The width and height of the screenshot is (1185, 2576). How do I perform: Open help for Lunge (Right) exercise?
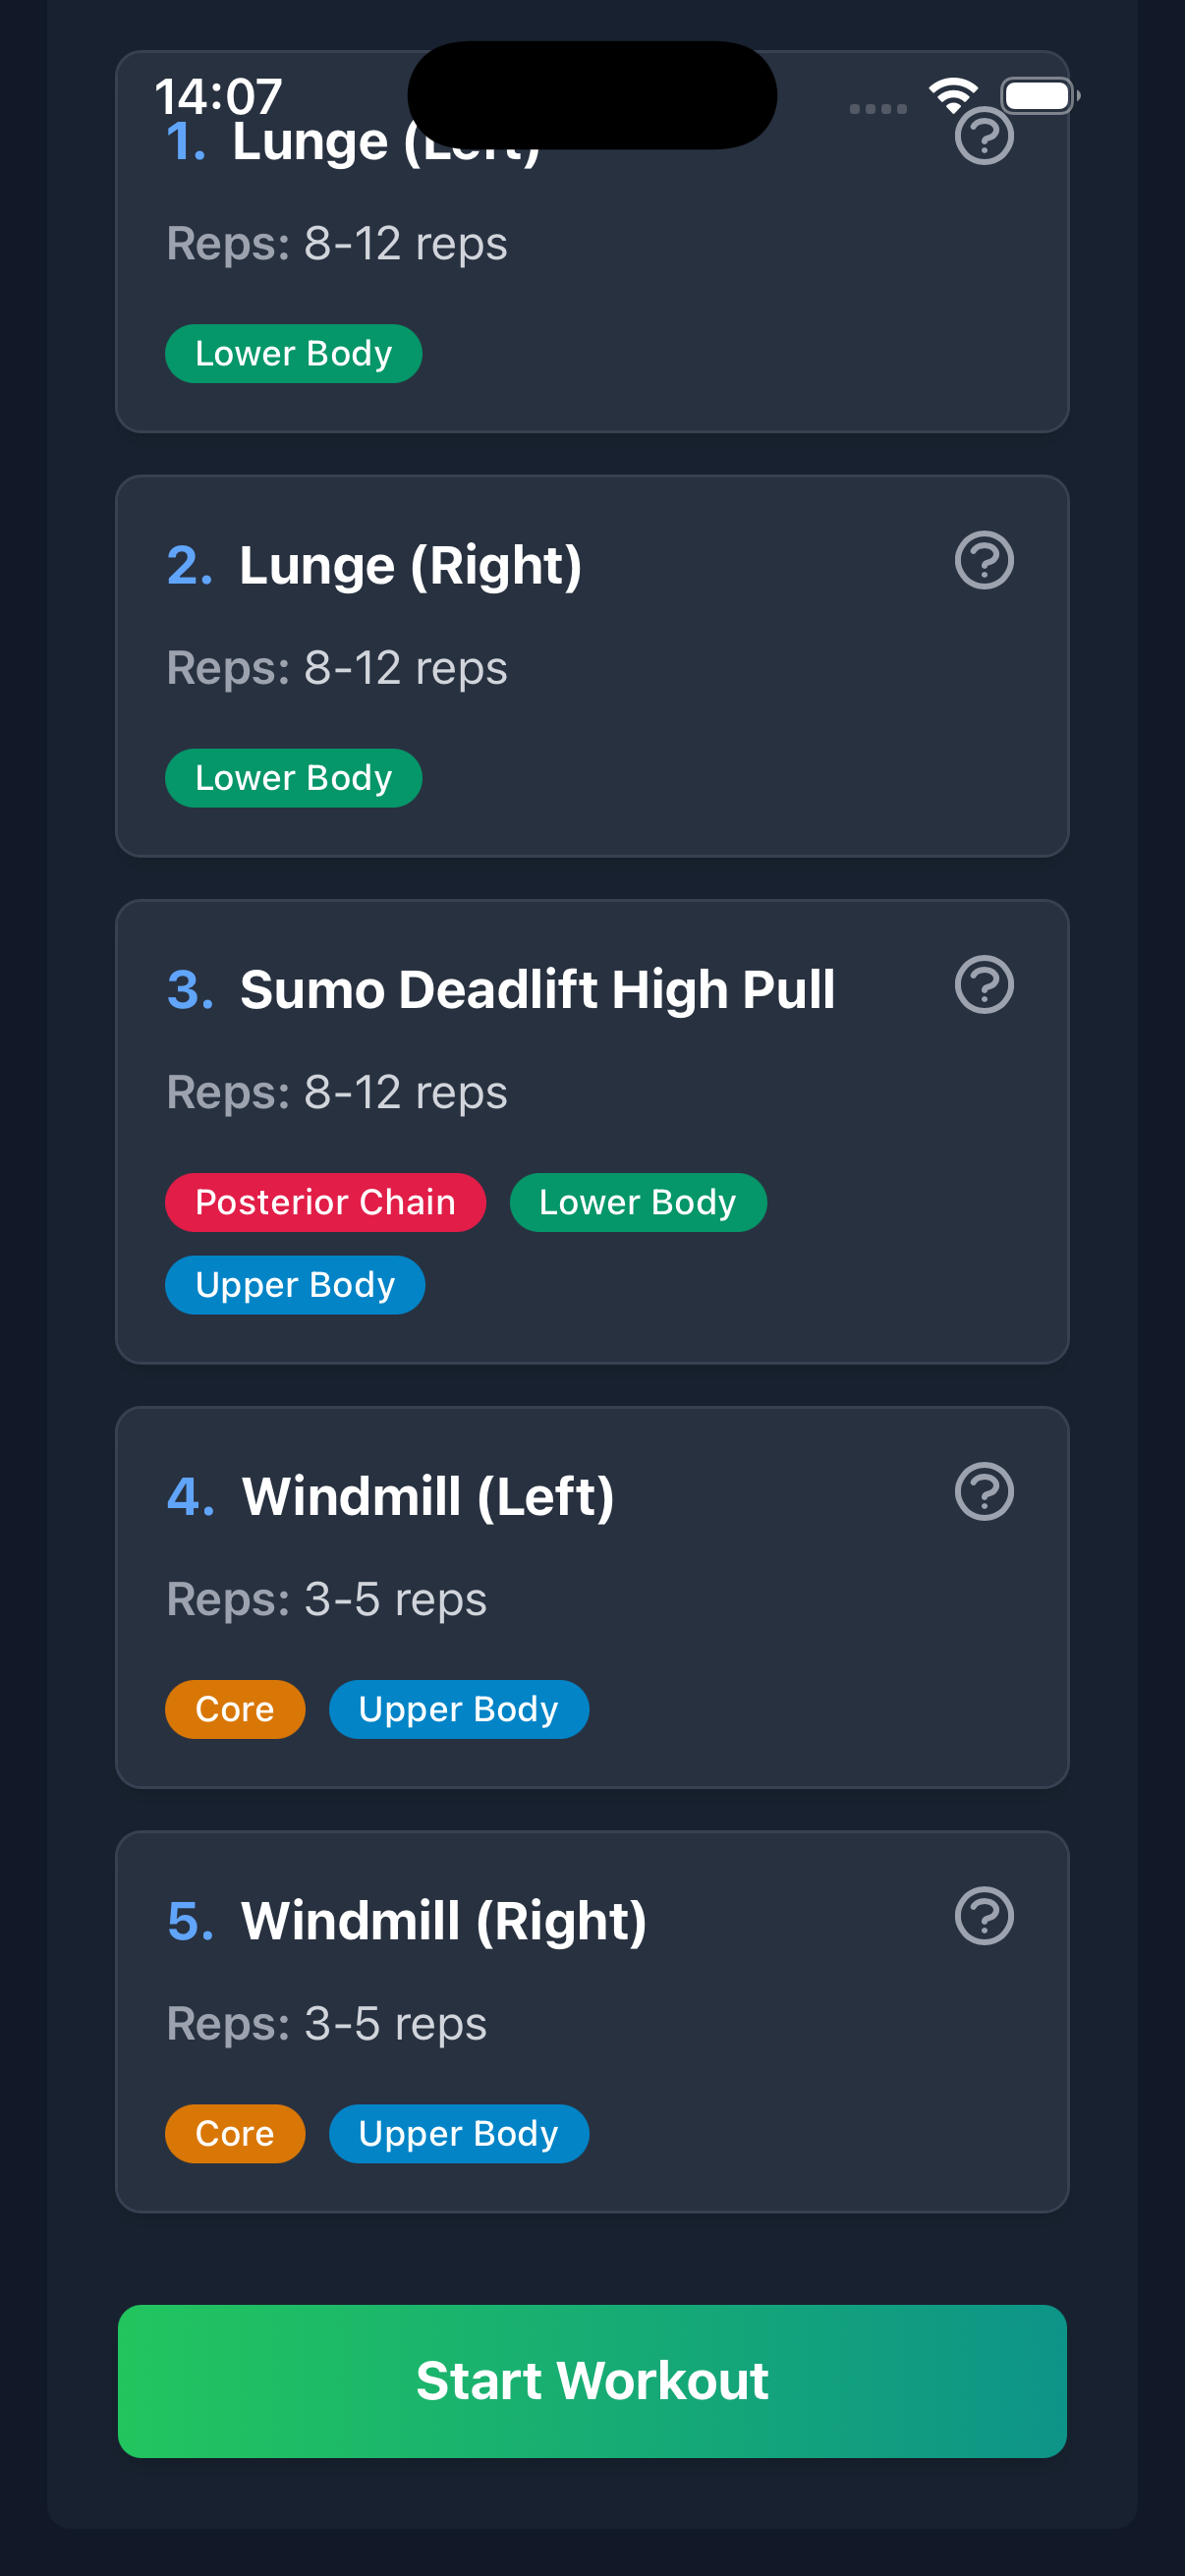(x=984, y=560)
